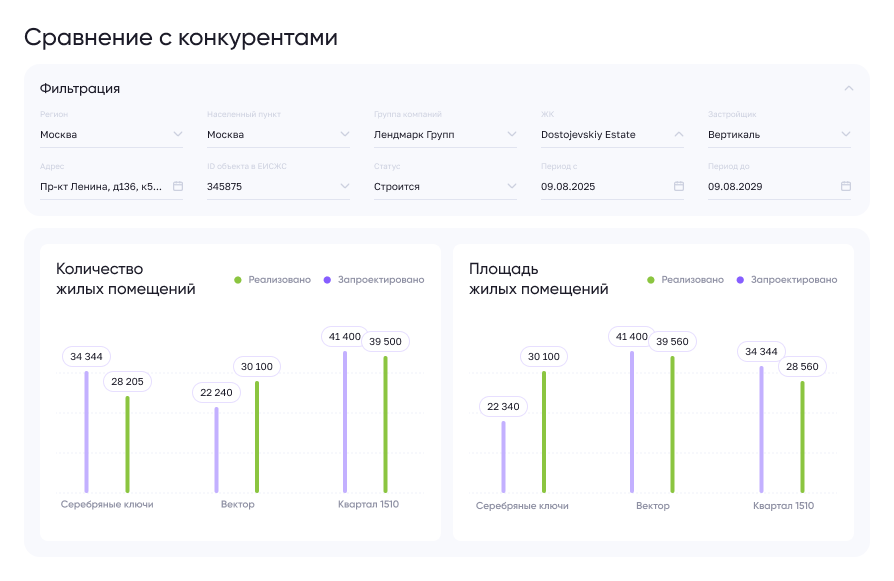Open calendar for Период до date
Screen dimensions: 894x581
846,186
